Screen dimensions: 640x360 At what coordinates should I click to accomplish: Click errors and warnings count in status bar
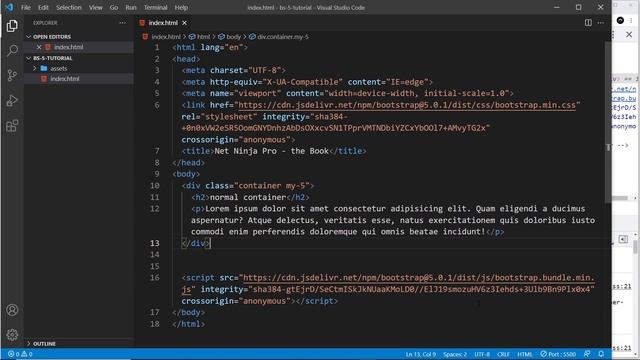point(20,354)
